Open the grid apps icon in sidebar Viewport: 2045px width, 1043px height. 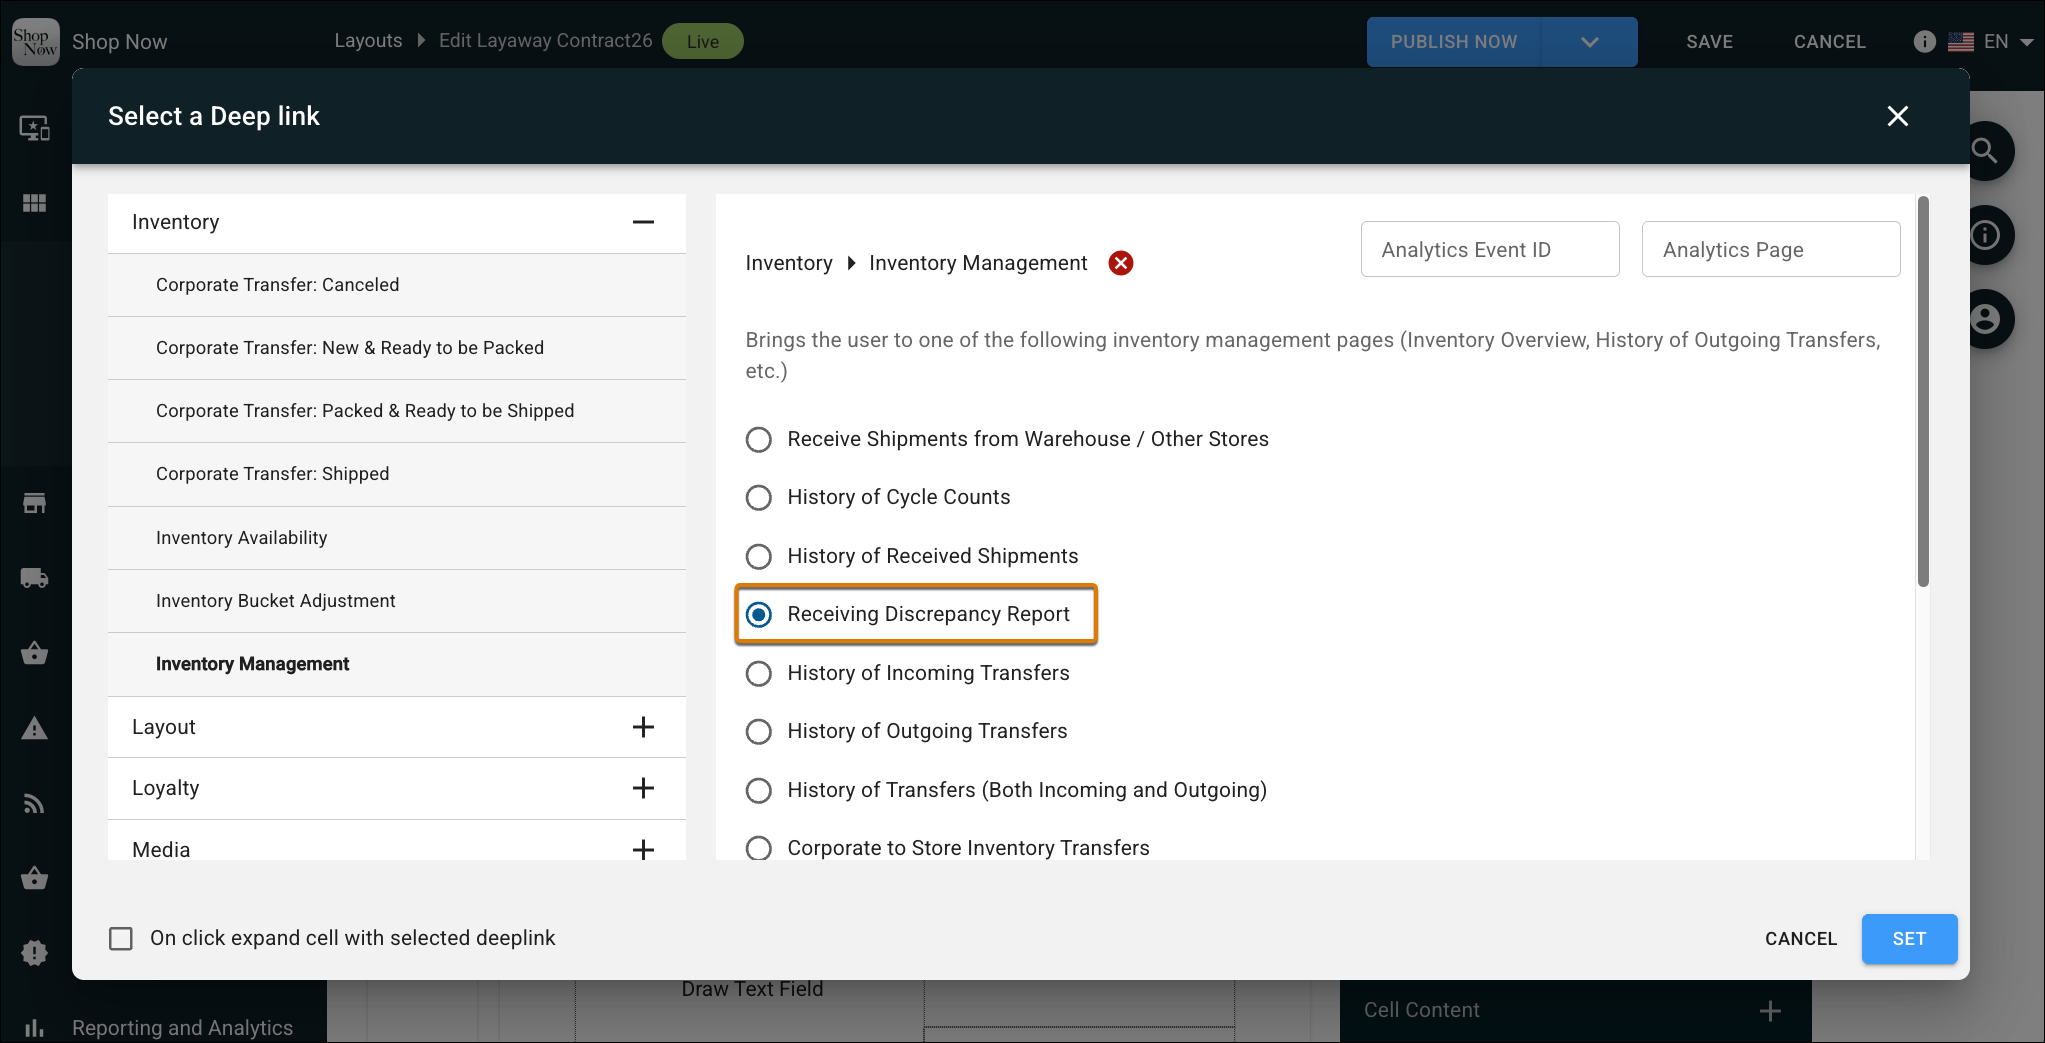click(35, 203)
